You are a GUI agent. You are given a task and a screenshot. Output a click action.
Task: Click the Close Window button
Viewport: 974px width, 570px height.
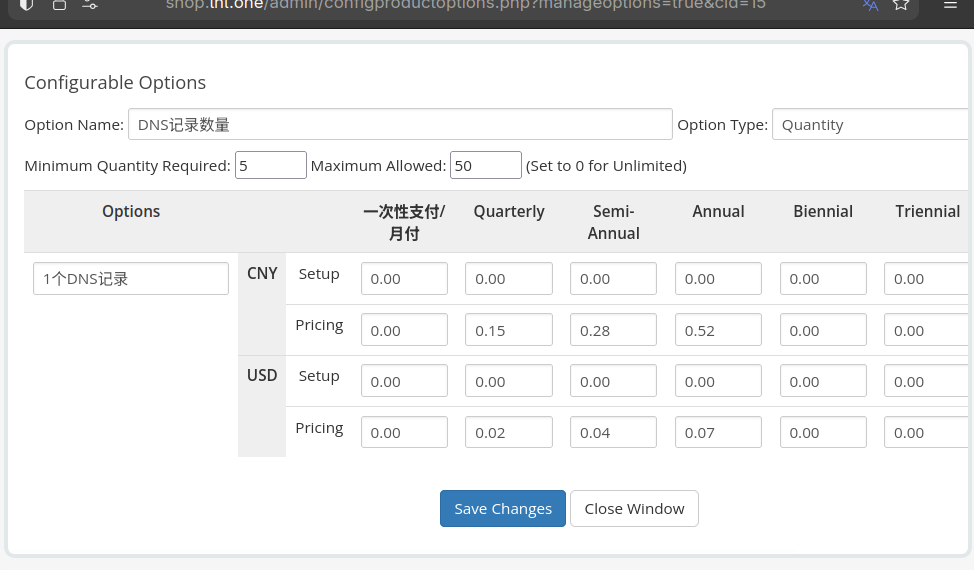634,508
